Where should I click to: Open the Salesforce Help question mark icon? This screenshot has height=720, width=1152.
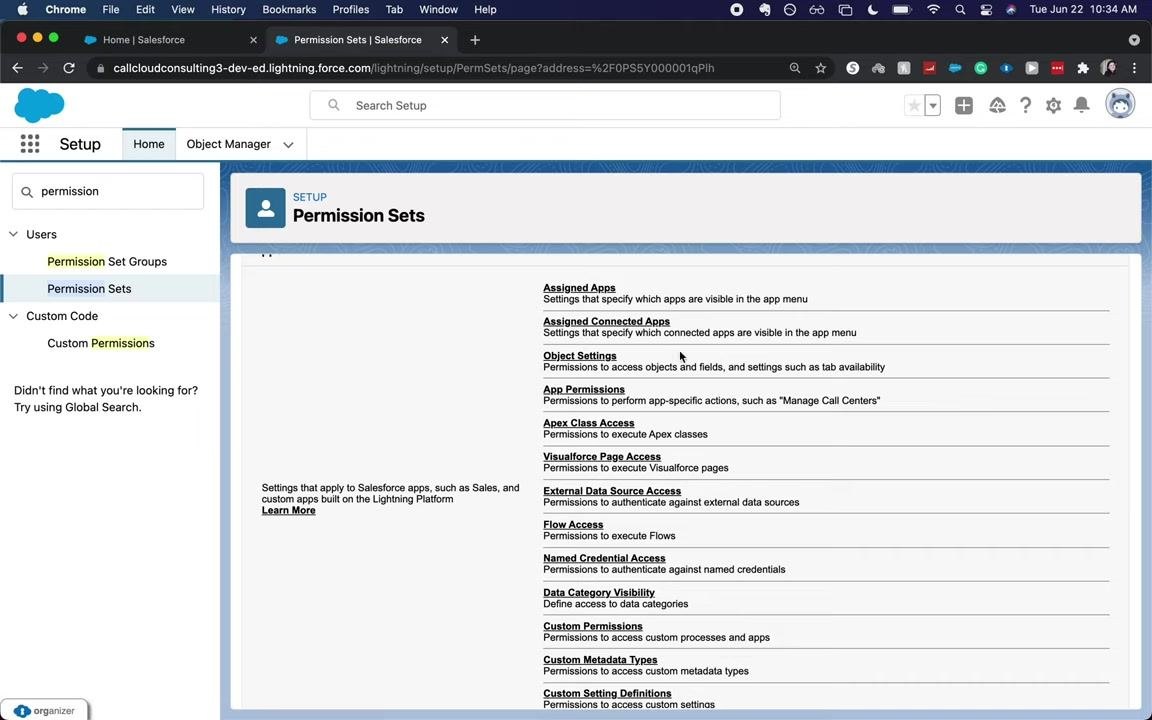coord(1026,106)
